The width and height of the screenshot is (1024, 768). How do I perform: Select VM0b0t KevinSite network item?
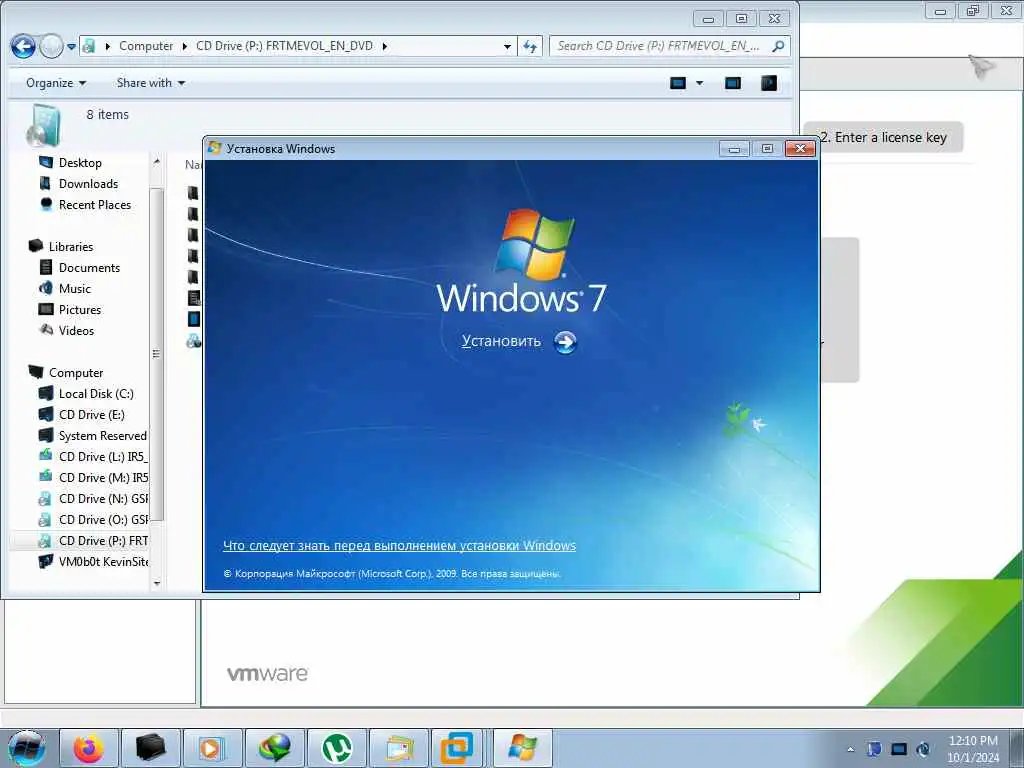pyautogui.click(x=103, y=562)
